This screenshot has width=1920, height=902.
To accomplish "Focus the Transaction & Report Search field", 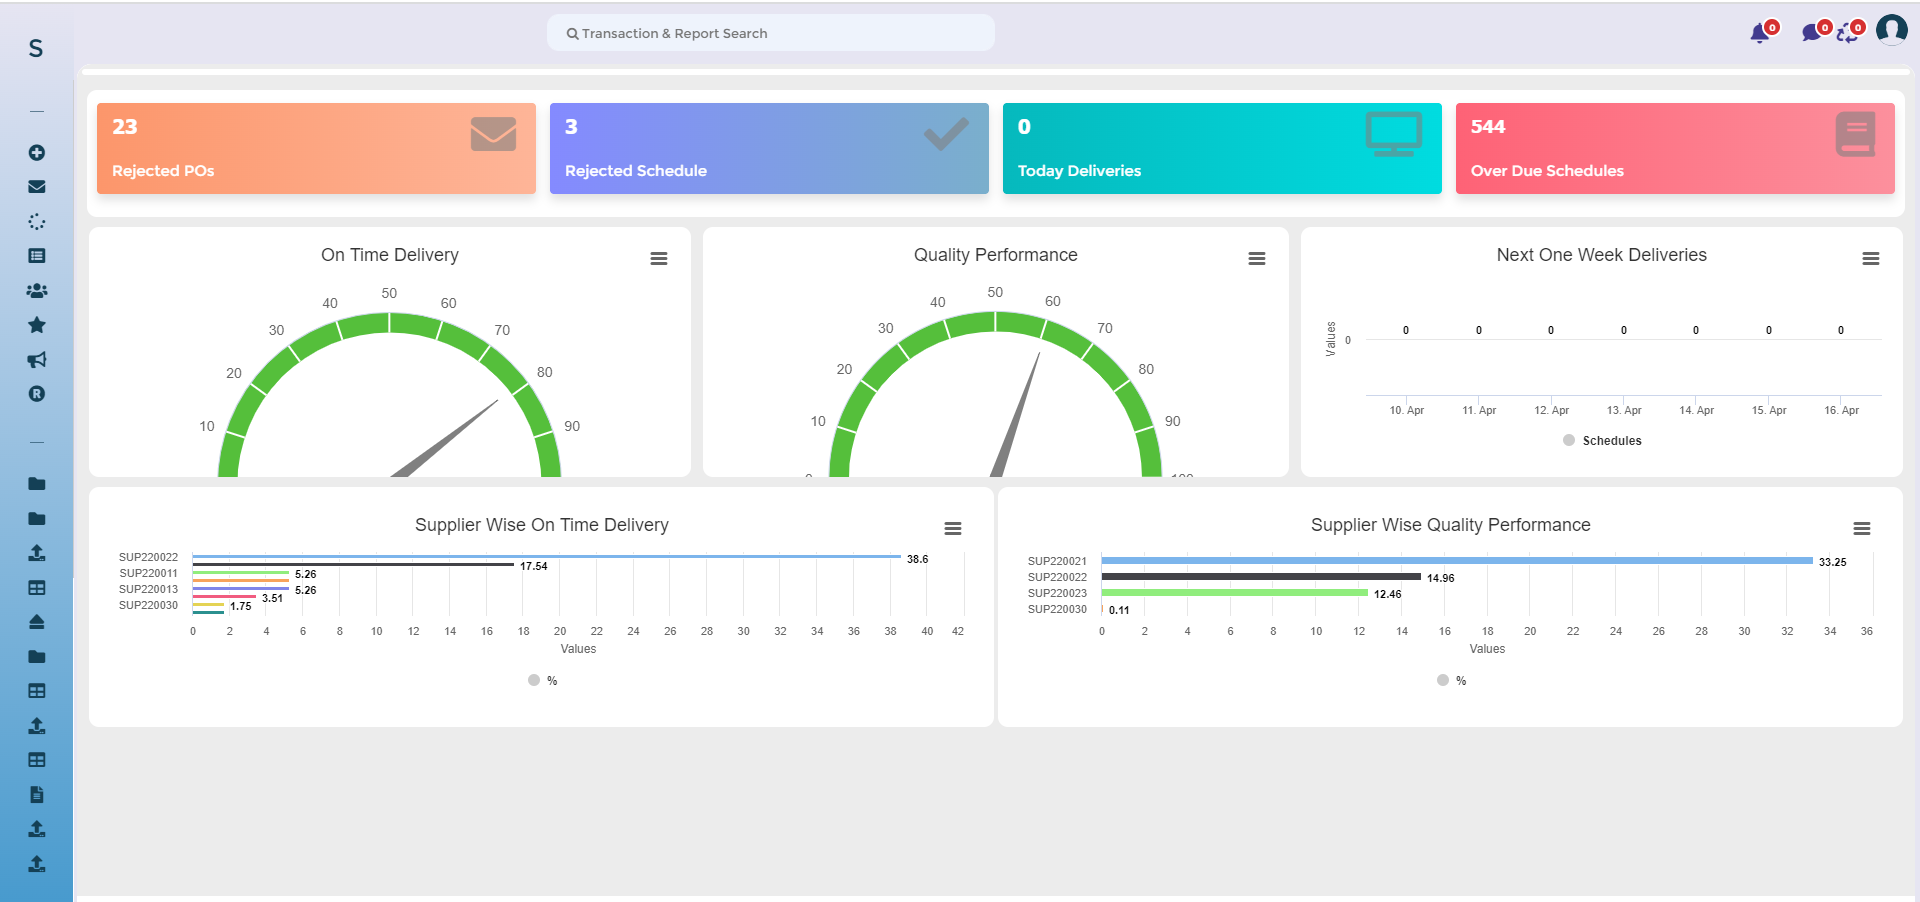I will (x=771, y=33).
